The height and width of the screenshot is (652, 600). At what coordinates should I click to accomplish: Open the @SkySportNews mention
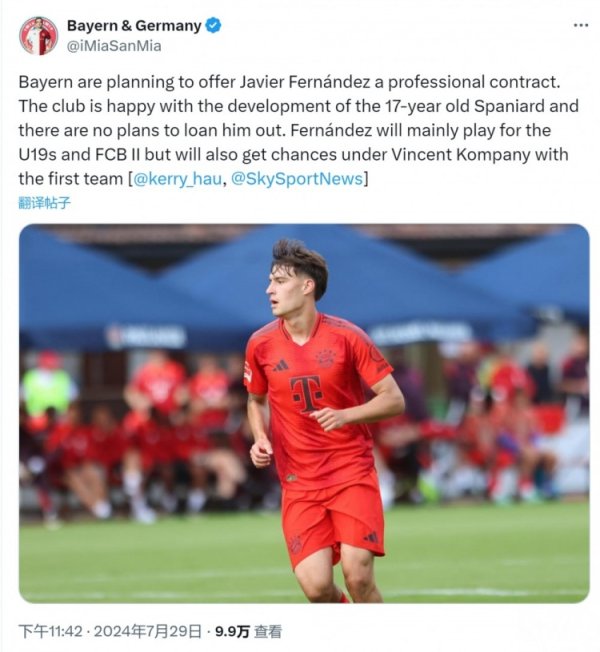(x=297, y=179)
